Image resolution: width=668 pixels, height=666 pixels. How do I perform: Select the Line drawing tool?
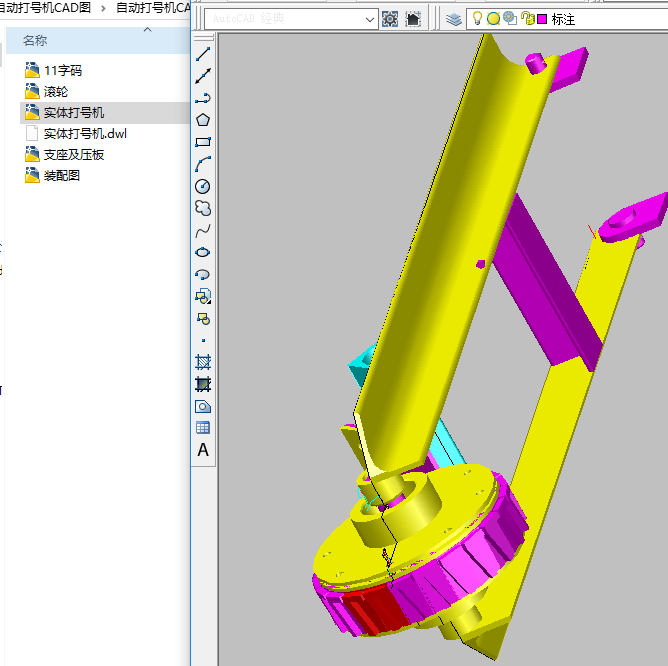pos(203,54)
